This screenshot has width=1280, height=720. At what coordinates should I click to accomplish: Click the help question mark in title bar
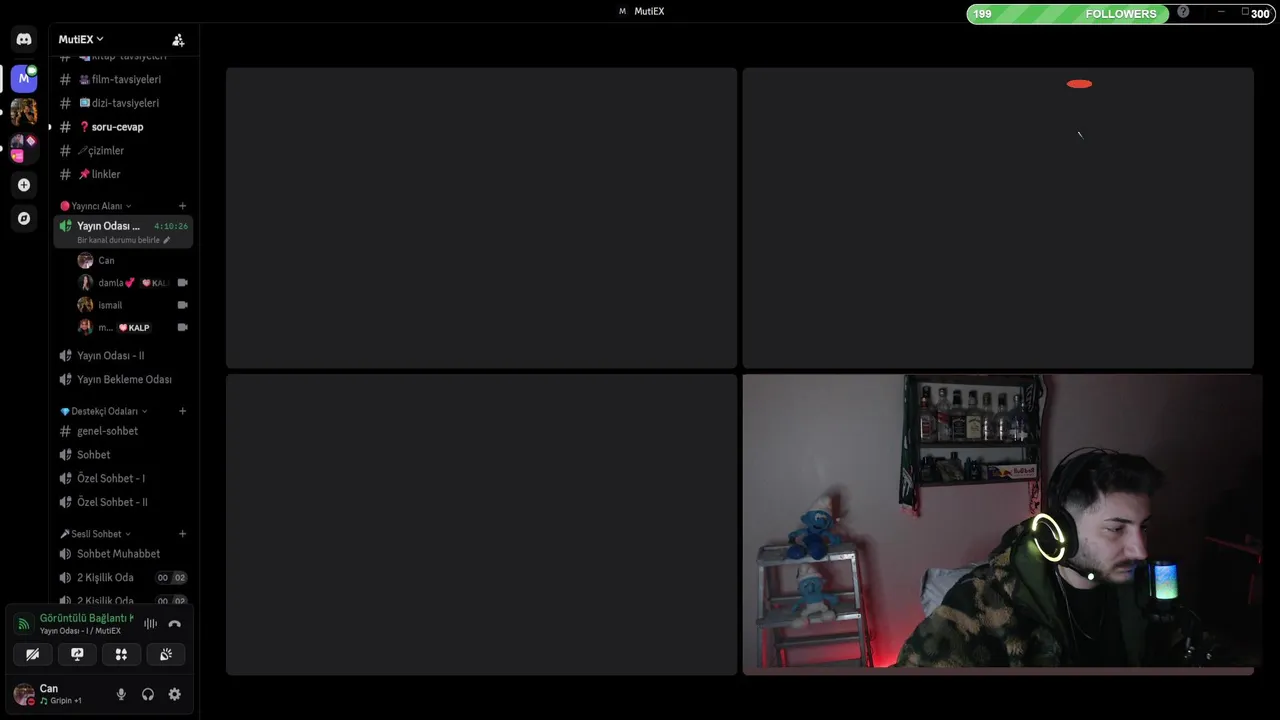(x=1184, y=12)
